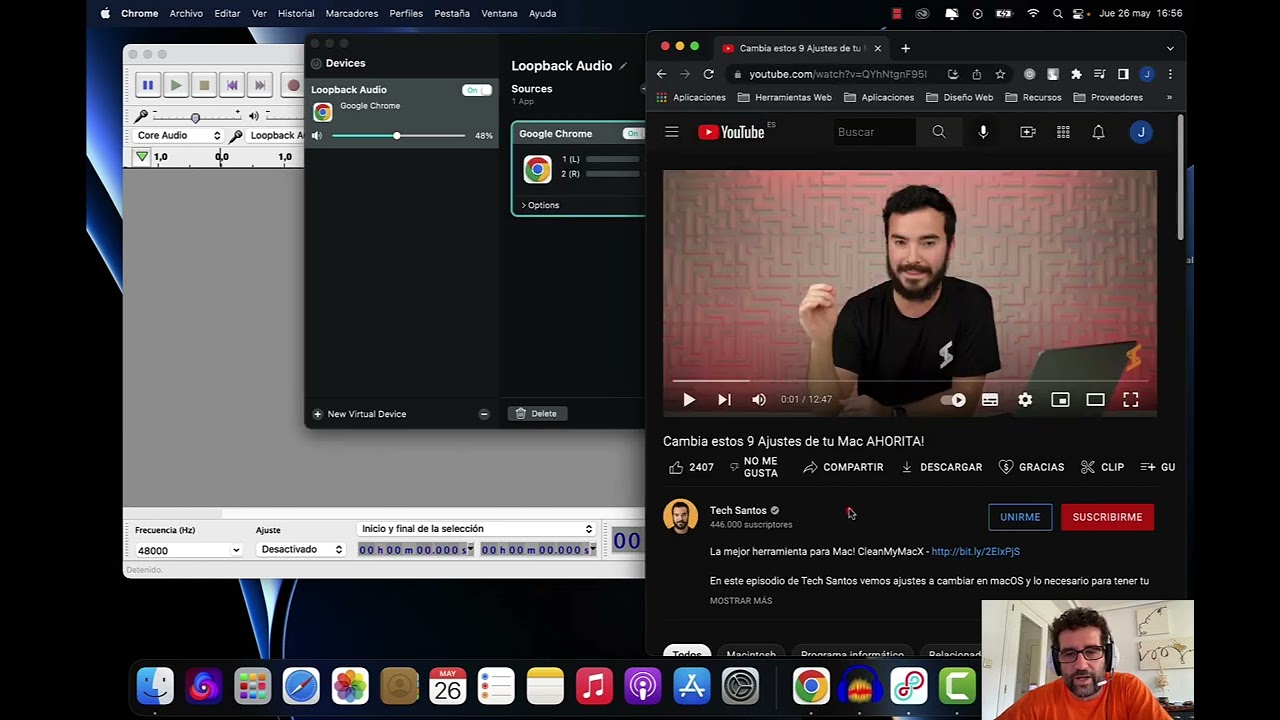
Task: Click the pencil icon to rename Loopback Audio
Action: click(x=623, y=66)
